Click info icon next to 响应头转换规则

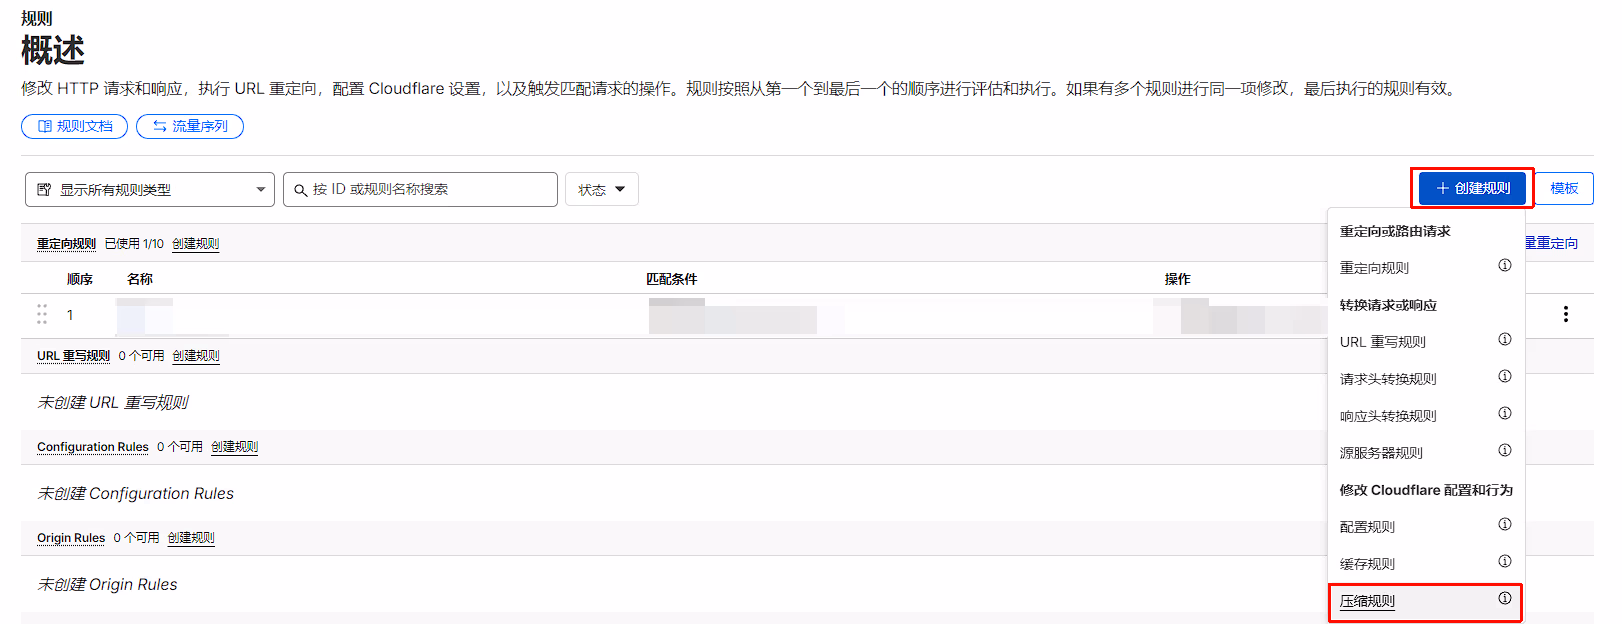(1504, 413)
